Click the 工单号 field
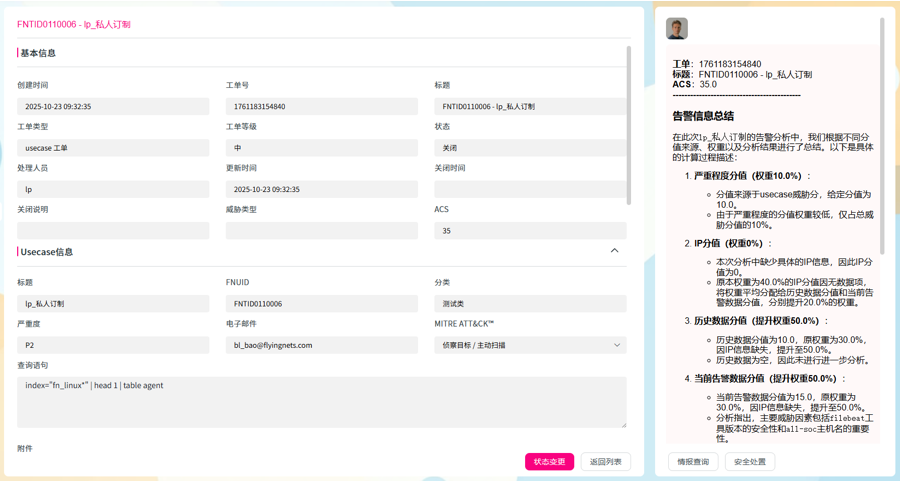This screenshot has height=482, width=900. (321, 106)
